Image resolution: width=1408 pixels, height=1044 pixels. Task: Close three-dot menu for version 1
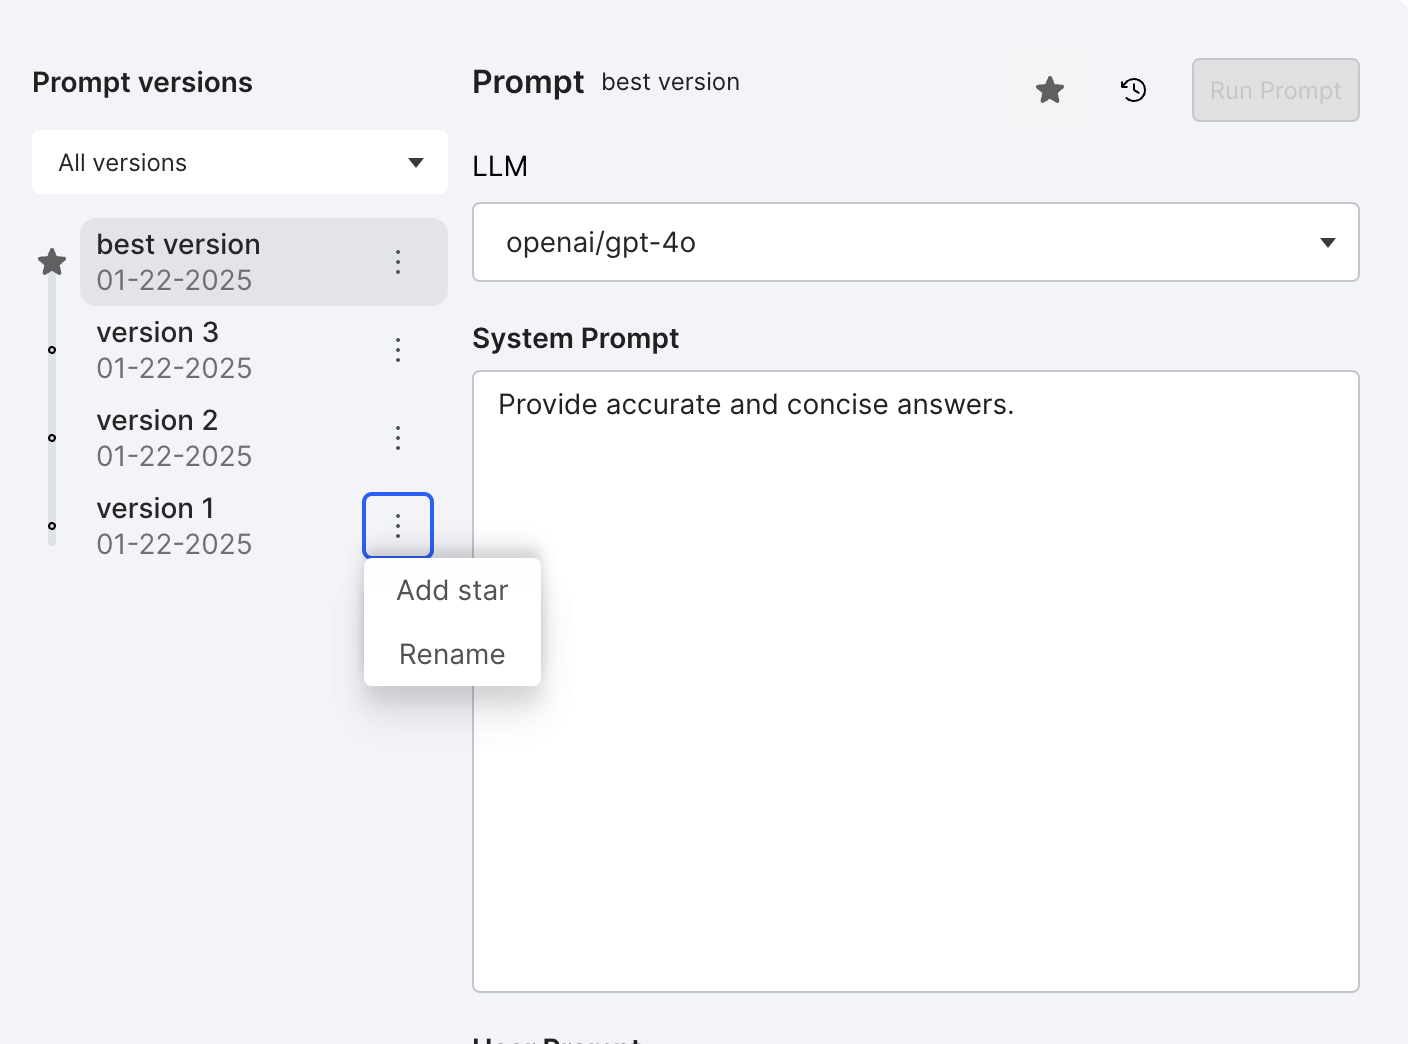(x=398, y=526)
